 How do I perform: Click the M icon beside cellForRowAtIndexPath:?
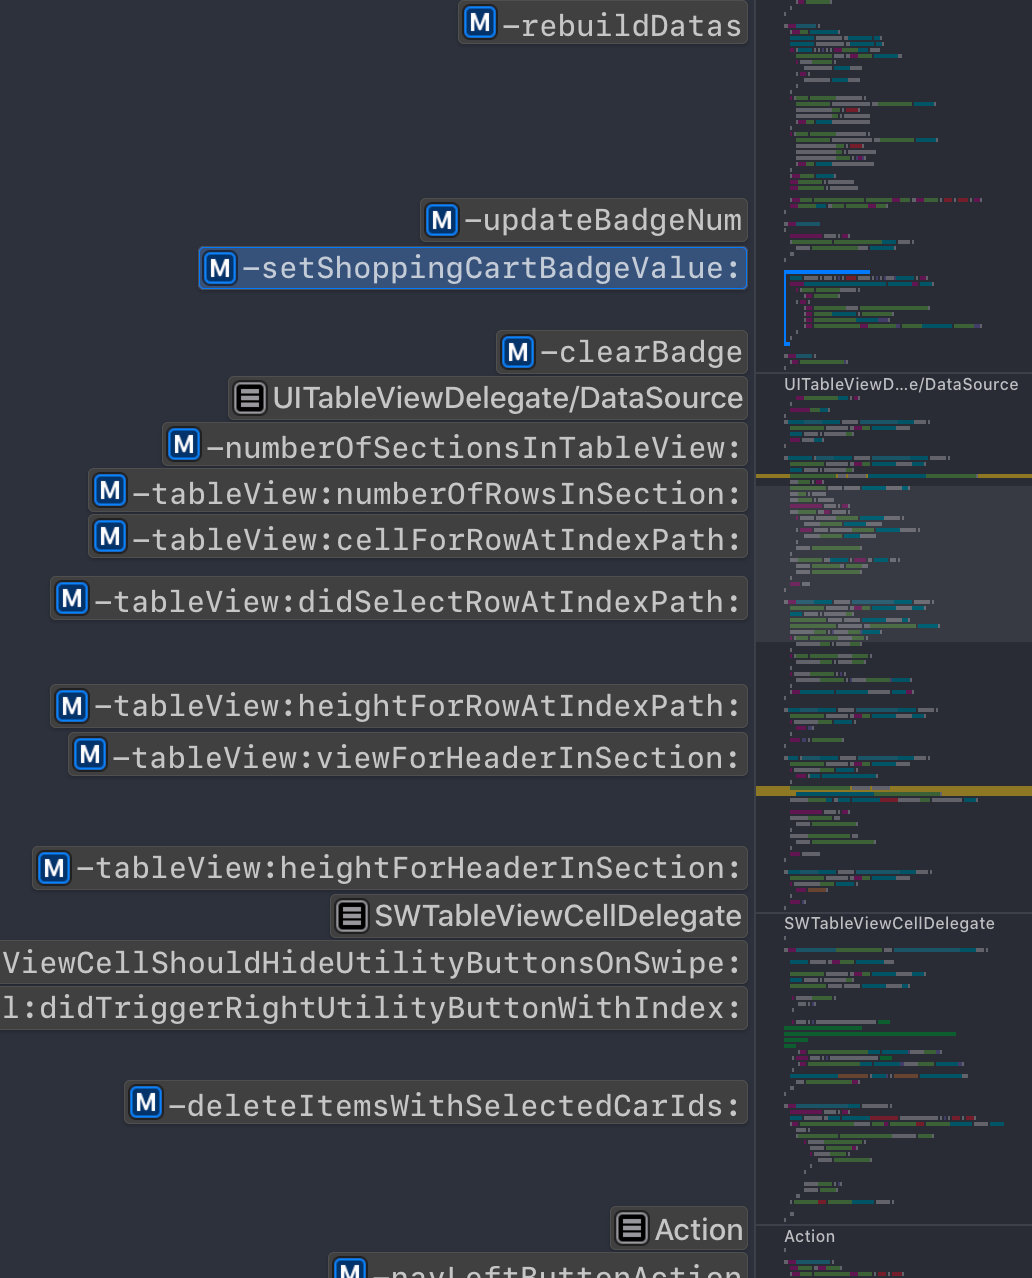110,536
